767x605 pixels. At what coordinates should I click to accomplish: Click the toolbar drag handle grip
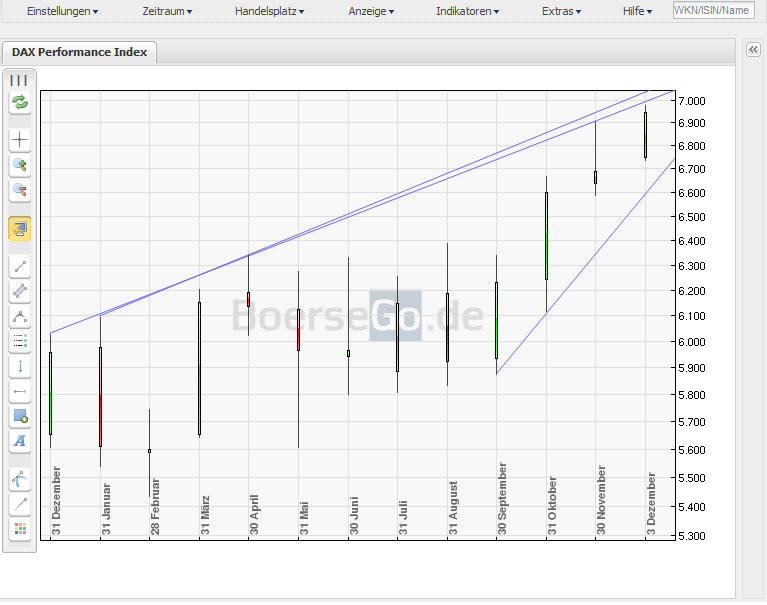pos(19,80)
